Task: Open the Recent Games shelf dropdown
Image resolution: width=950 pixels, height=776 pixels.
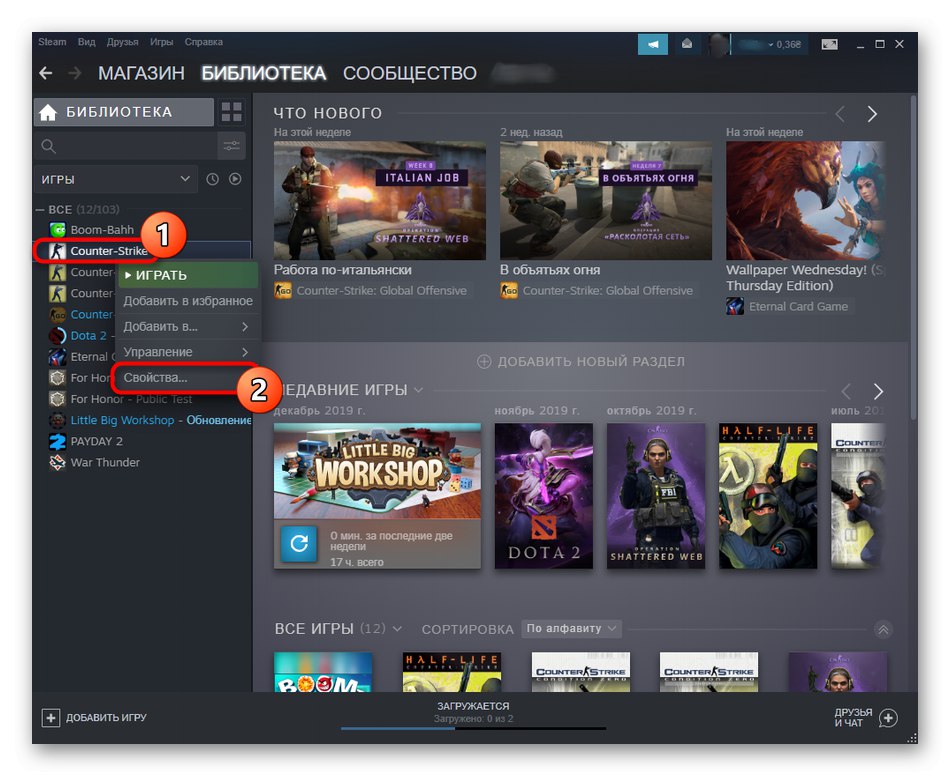Action: 419,390
